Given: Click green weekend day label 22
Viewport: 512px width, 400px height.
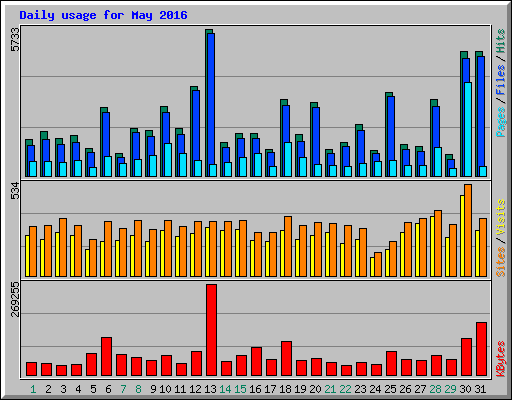Looking at the screenshot, I should click(x=345, y=389).
